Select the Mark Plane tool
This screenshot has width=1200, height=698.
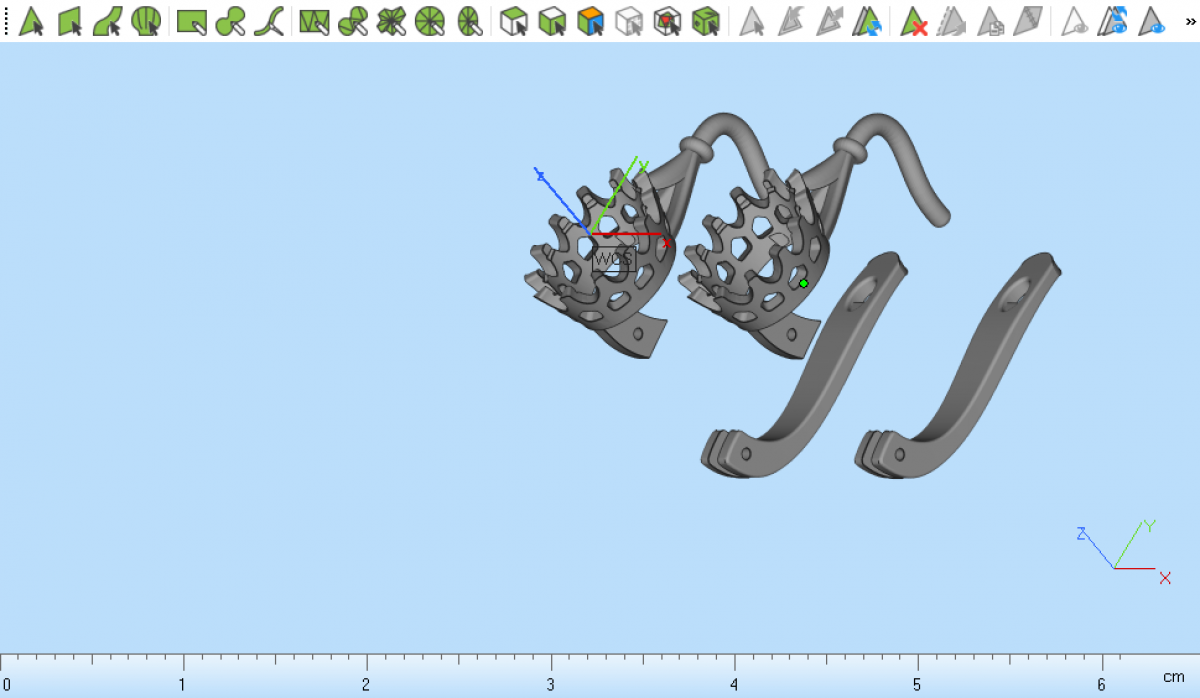[70, 20]
